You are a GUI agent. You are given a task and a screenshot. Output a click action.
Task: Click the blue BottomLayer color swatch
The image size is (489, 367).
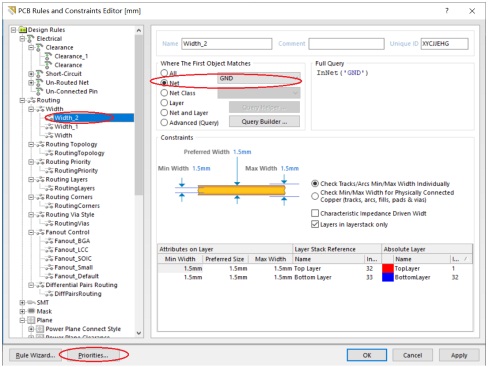pyautogui.click(x=388, y=277)
